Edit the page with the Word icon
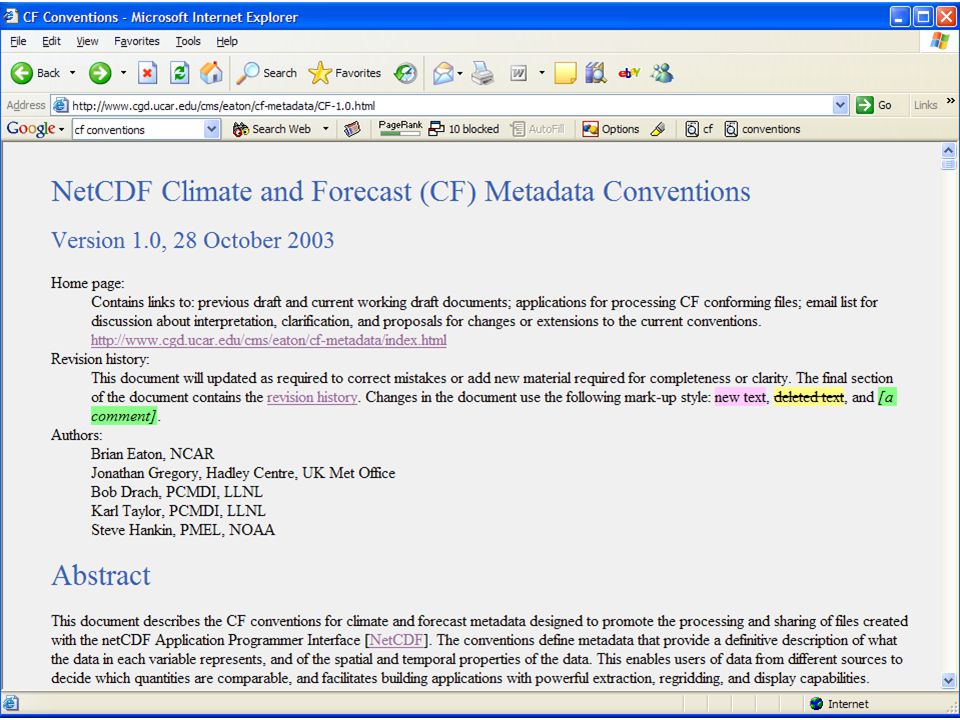This screenshot has height=720, width=960. point(518,73)
